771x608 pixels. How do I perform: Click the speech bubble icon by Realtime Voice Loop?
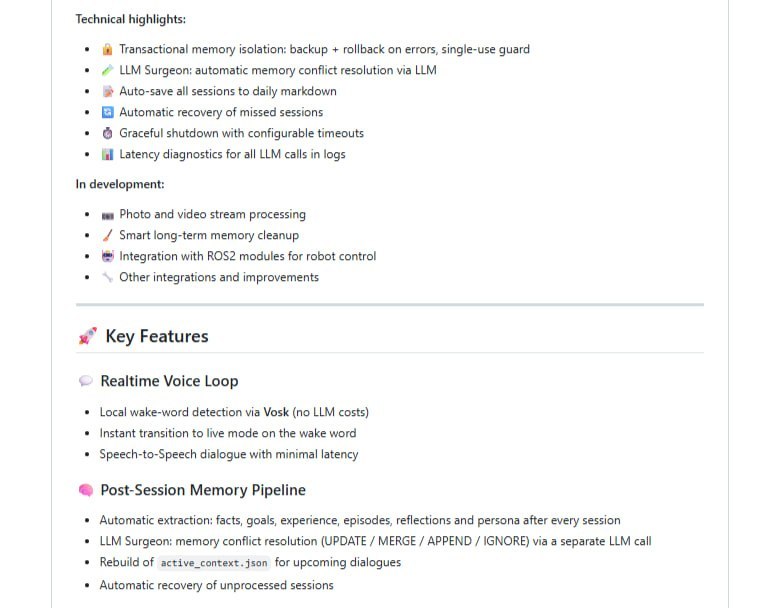pyautogui.click(x=86, y=381)
